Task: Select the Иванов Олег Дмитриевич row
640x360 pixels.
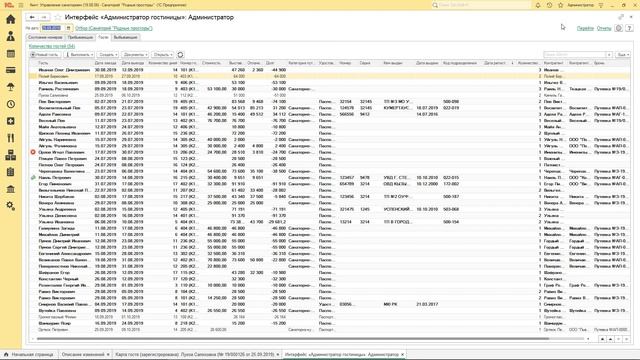Action: pyautogui.click(x=329, y=70)
